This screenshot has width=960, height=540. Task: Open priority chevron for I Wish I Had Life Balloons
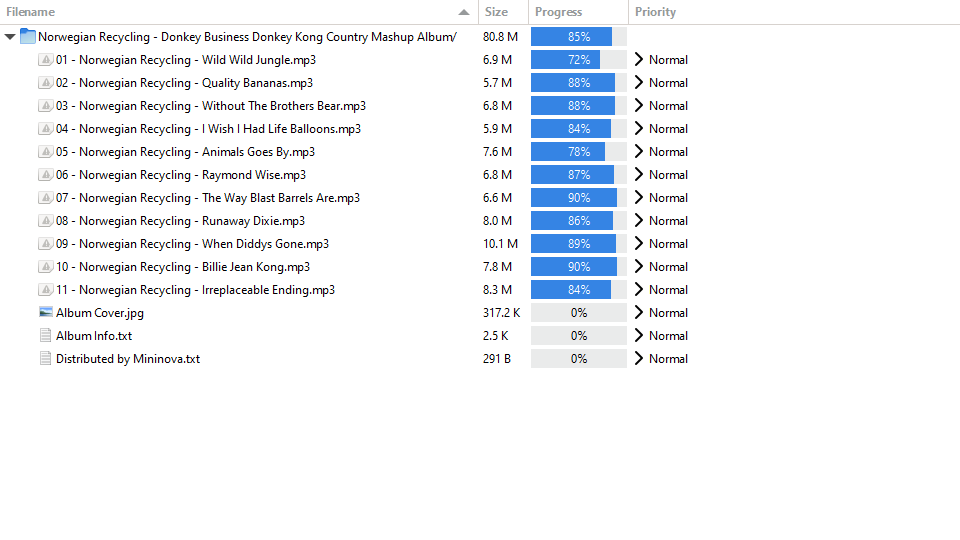[x=639, y=129]
